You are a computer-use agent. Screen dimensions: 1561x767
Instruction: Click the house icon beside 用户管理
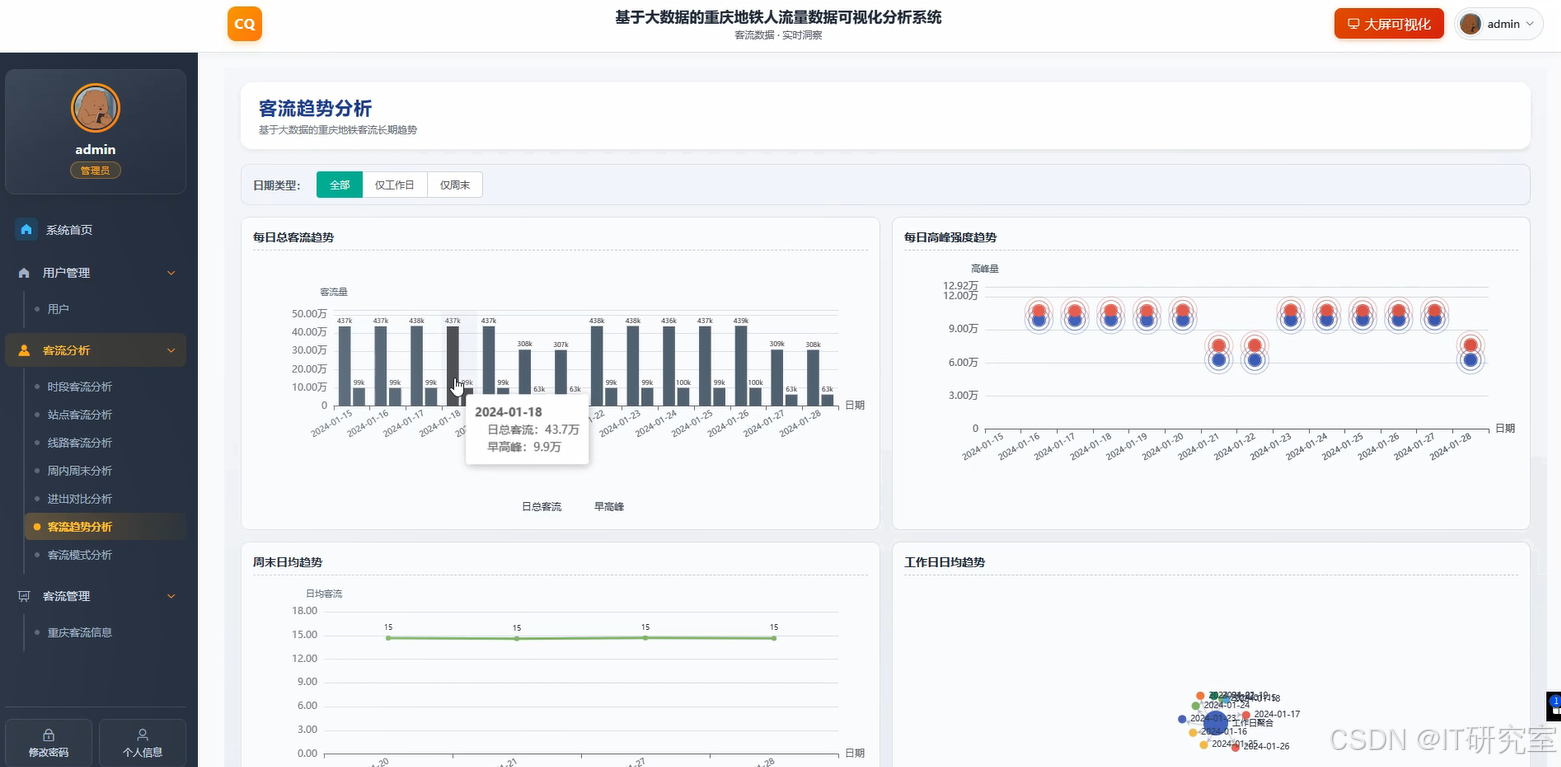(24, 273)
